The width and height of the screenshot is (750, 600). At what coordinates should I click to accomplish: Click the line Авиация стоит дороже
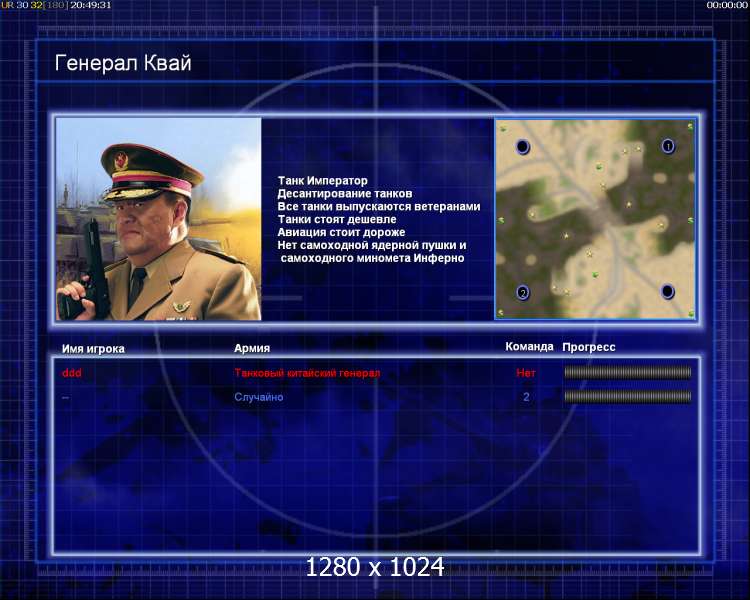(341, 233)
